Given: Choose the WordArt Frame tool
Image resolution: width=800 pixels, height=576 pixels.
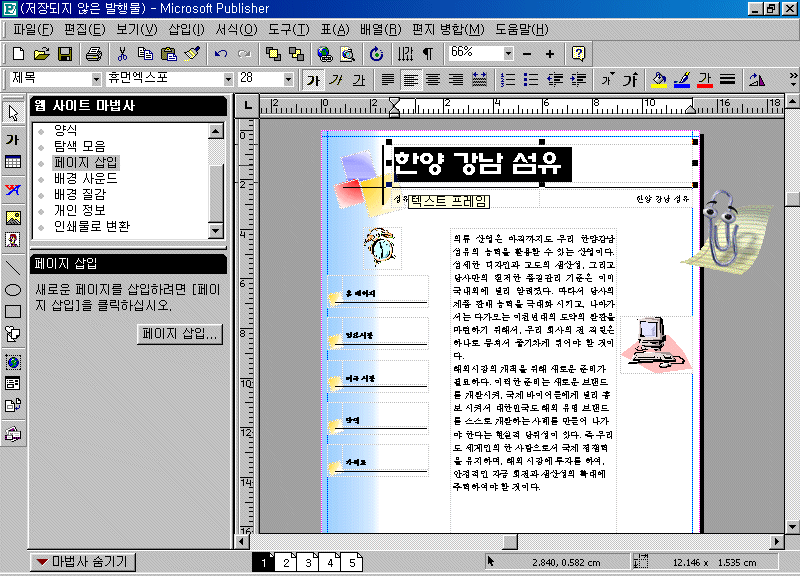Looking at the screenshot, I should click(x=13, y=190).
